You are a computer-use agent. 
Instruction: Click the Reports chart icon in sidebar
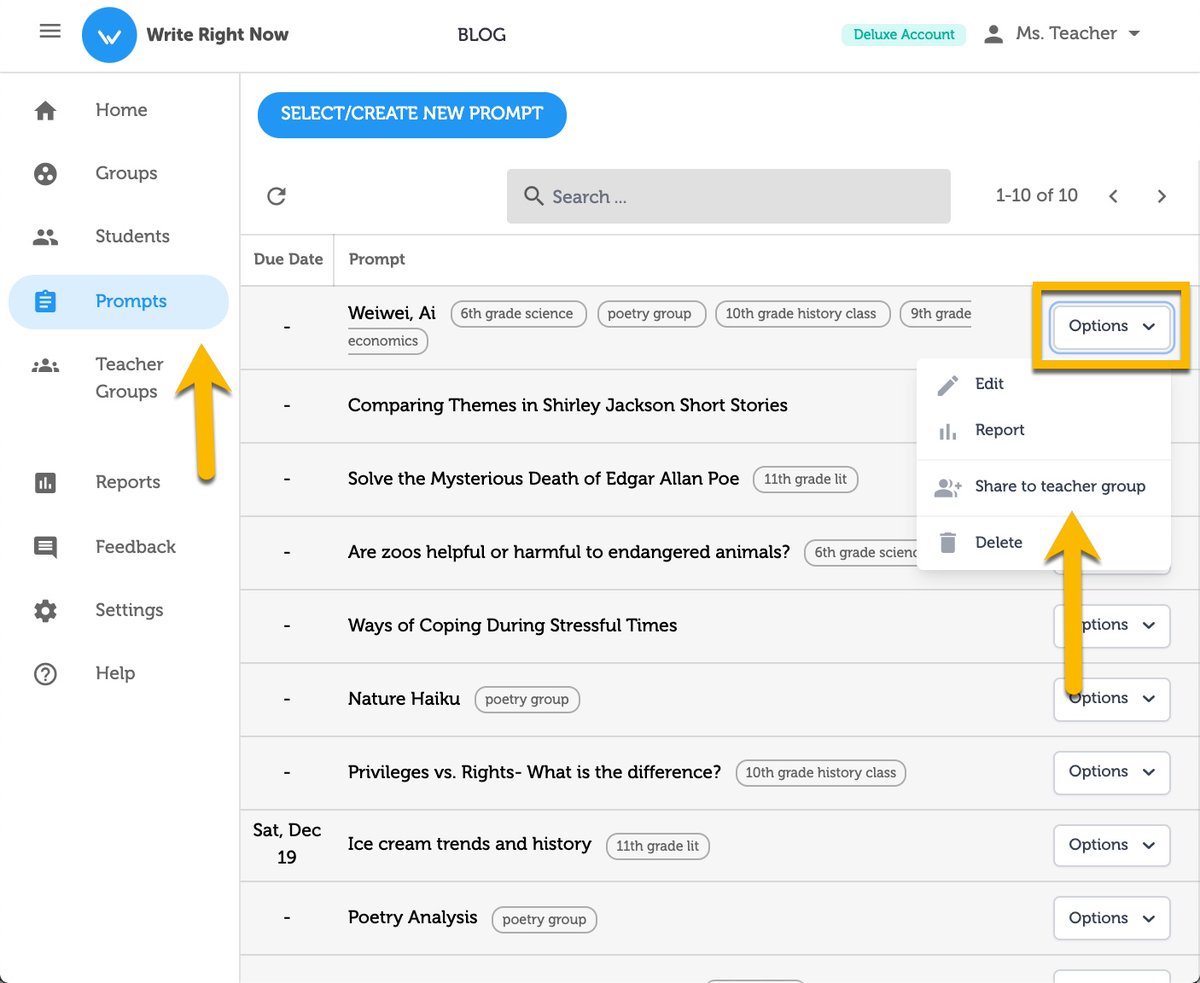(x=45, y=483)
